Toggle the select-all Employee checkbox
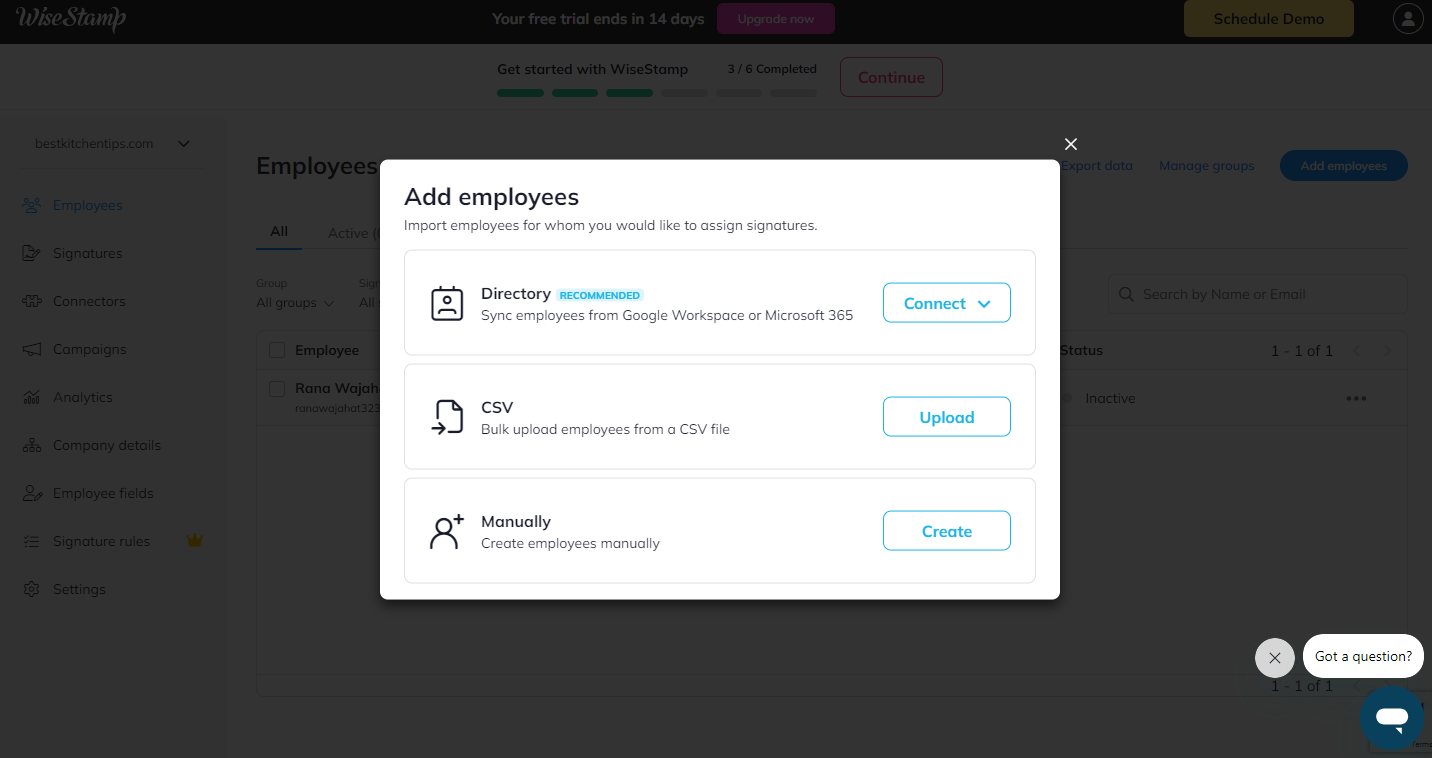 coord(277,350)
